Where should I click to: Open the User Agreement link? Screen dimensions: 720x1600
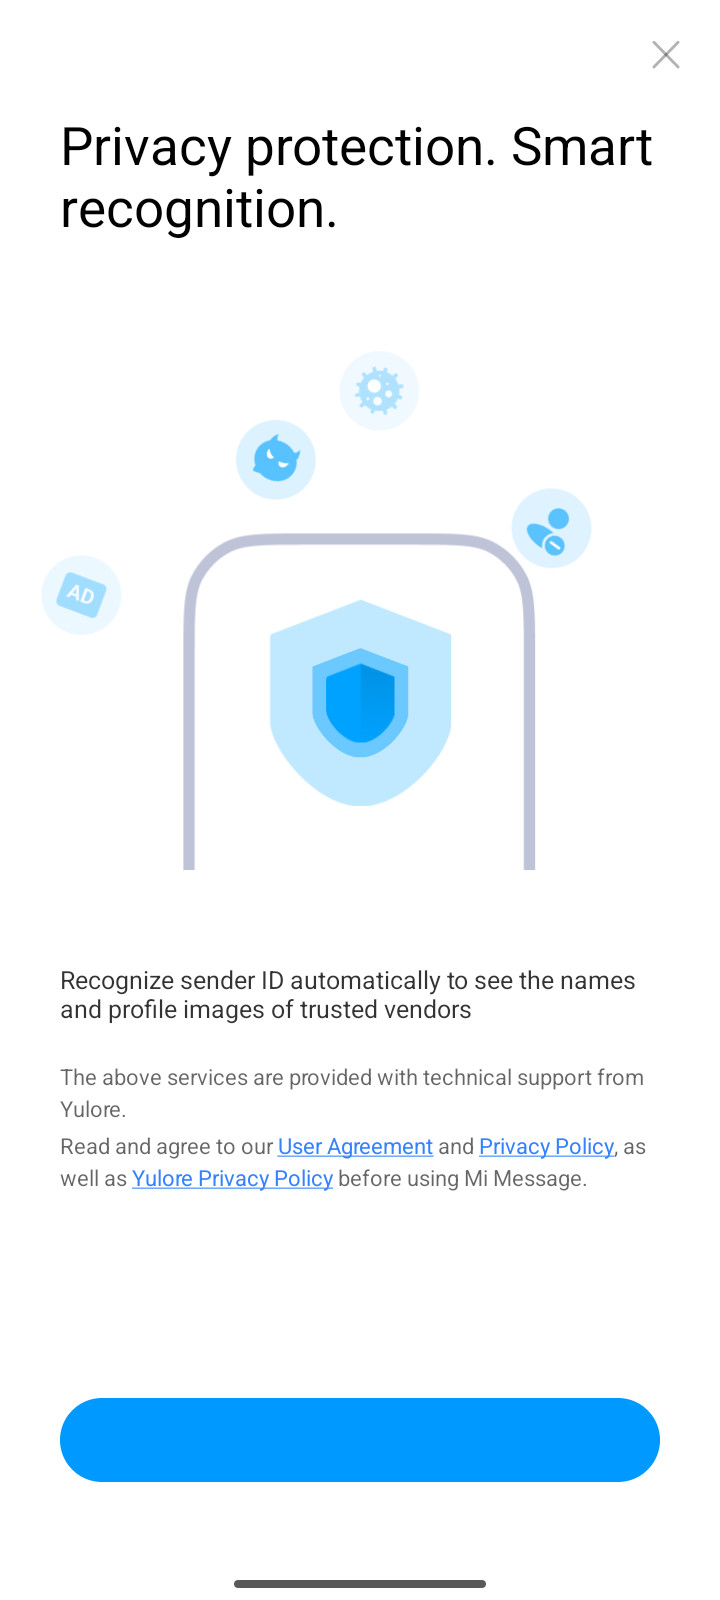click(x=355, y=1147)
